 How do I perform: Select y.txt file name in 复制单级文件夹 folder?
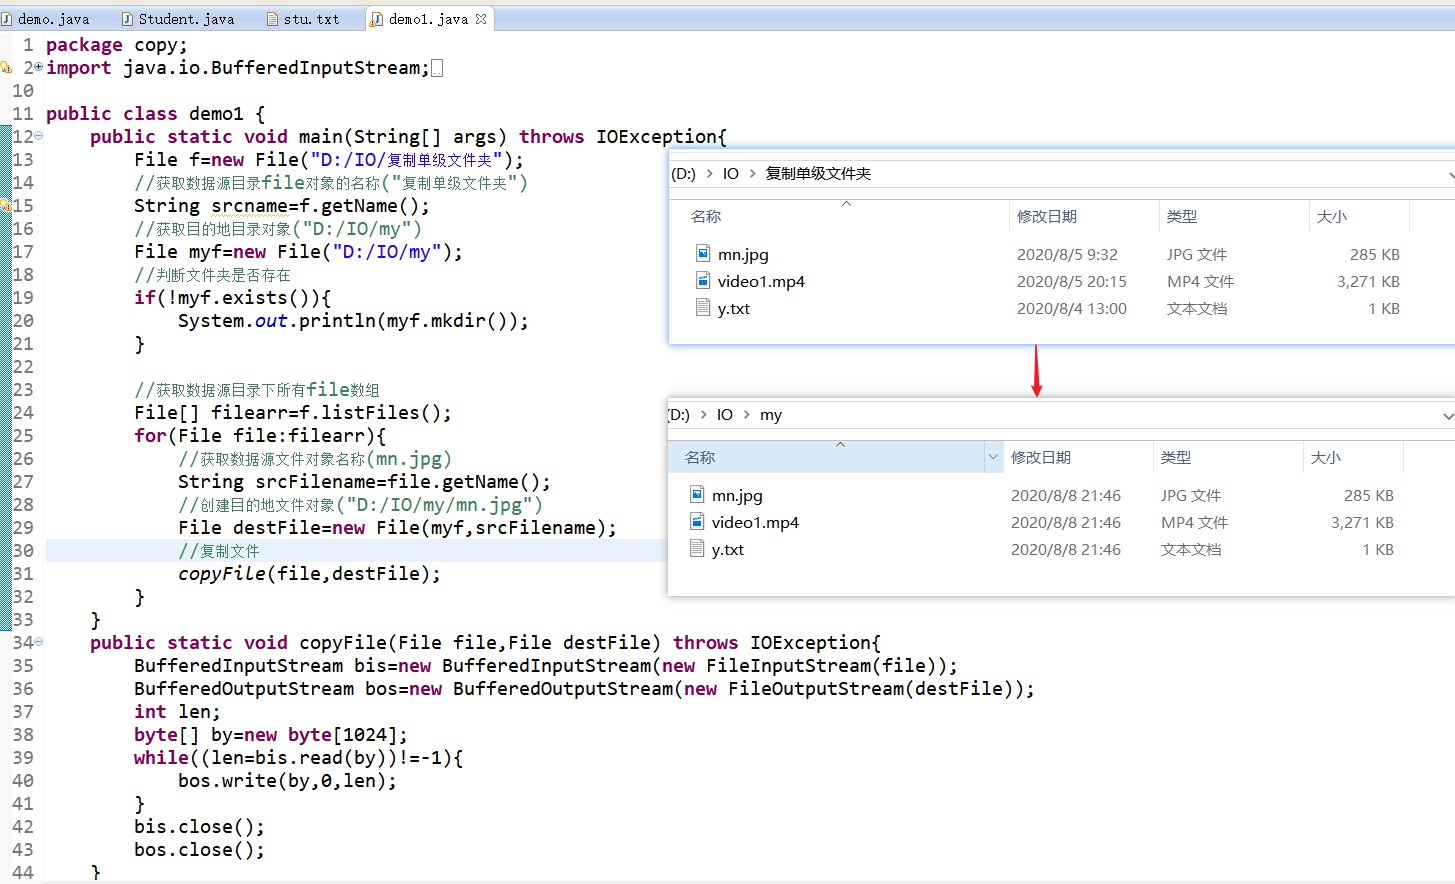pos(733,309)
